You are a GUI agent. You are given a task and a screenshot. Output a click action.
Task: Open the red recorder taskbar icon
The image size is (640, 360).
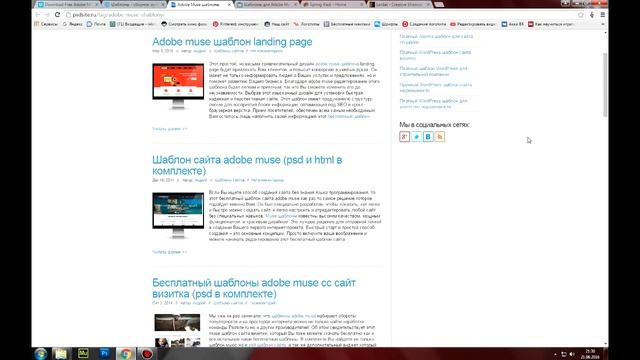147,353
